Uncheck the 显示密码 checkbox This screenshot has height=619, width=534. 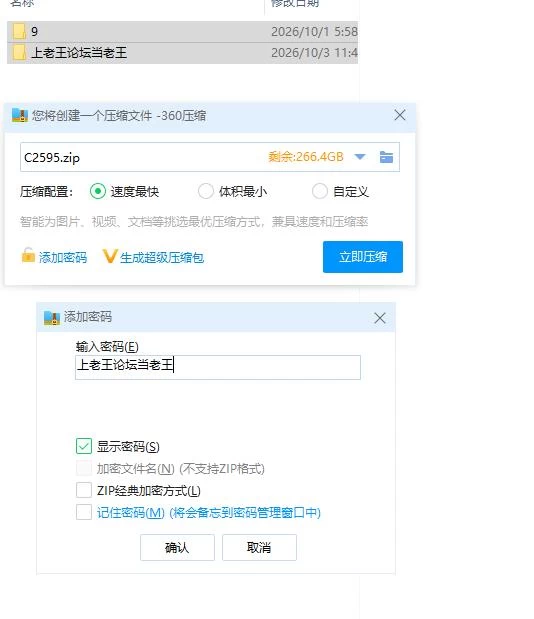pyautogui.click(x=84, y=446)
